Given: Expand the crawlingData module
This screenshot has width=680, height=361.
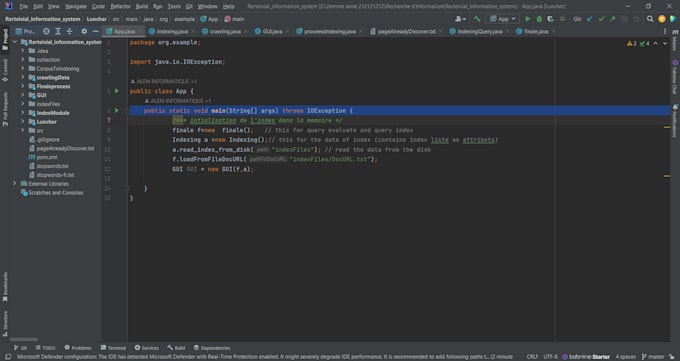Looking at the screenshot, I should 23,77.
